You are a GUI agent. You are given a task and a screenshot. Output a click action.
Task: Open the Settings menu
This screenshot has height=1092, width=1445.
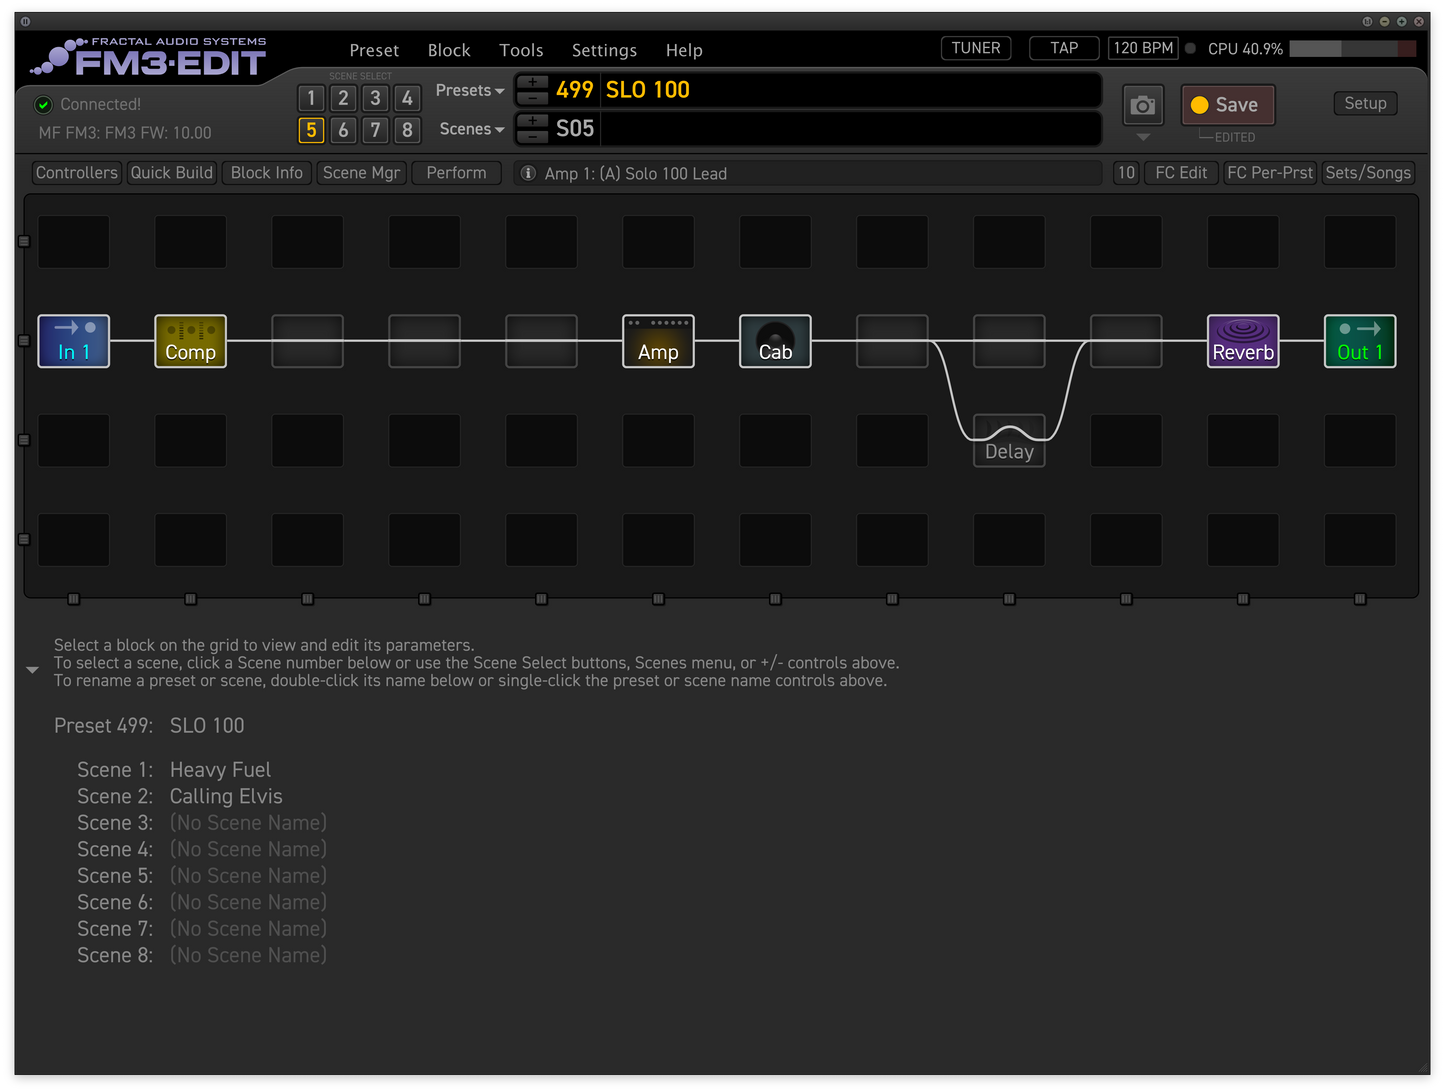pos(604,50)
